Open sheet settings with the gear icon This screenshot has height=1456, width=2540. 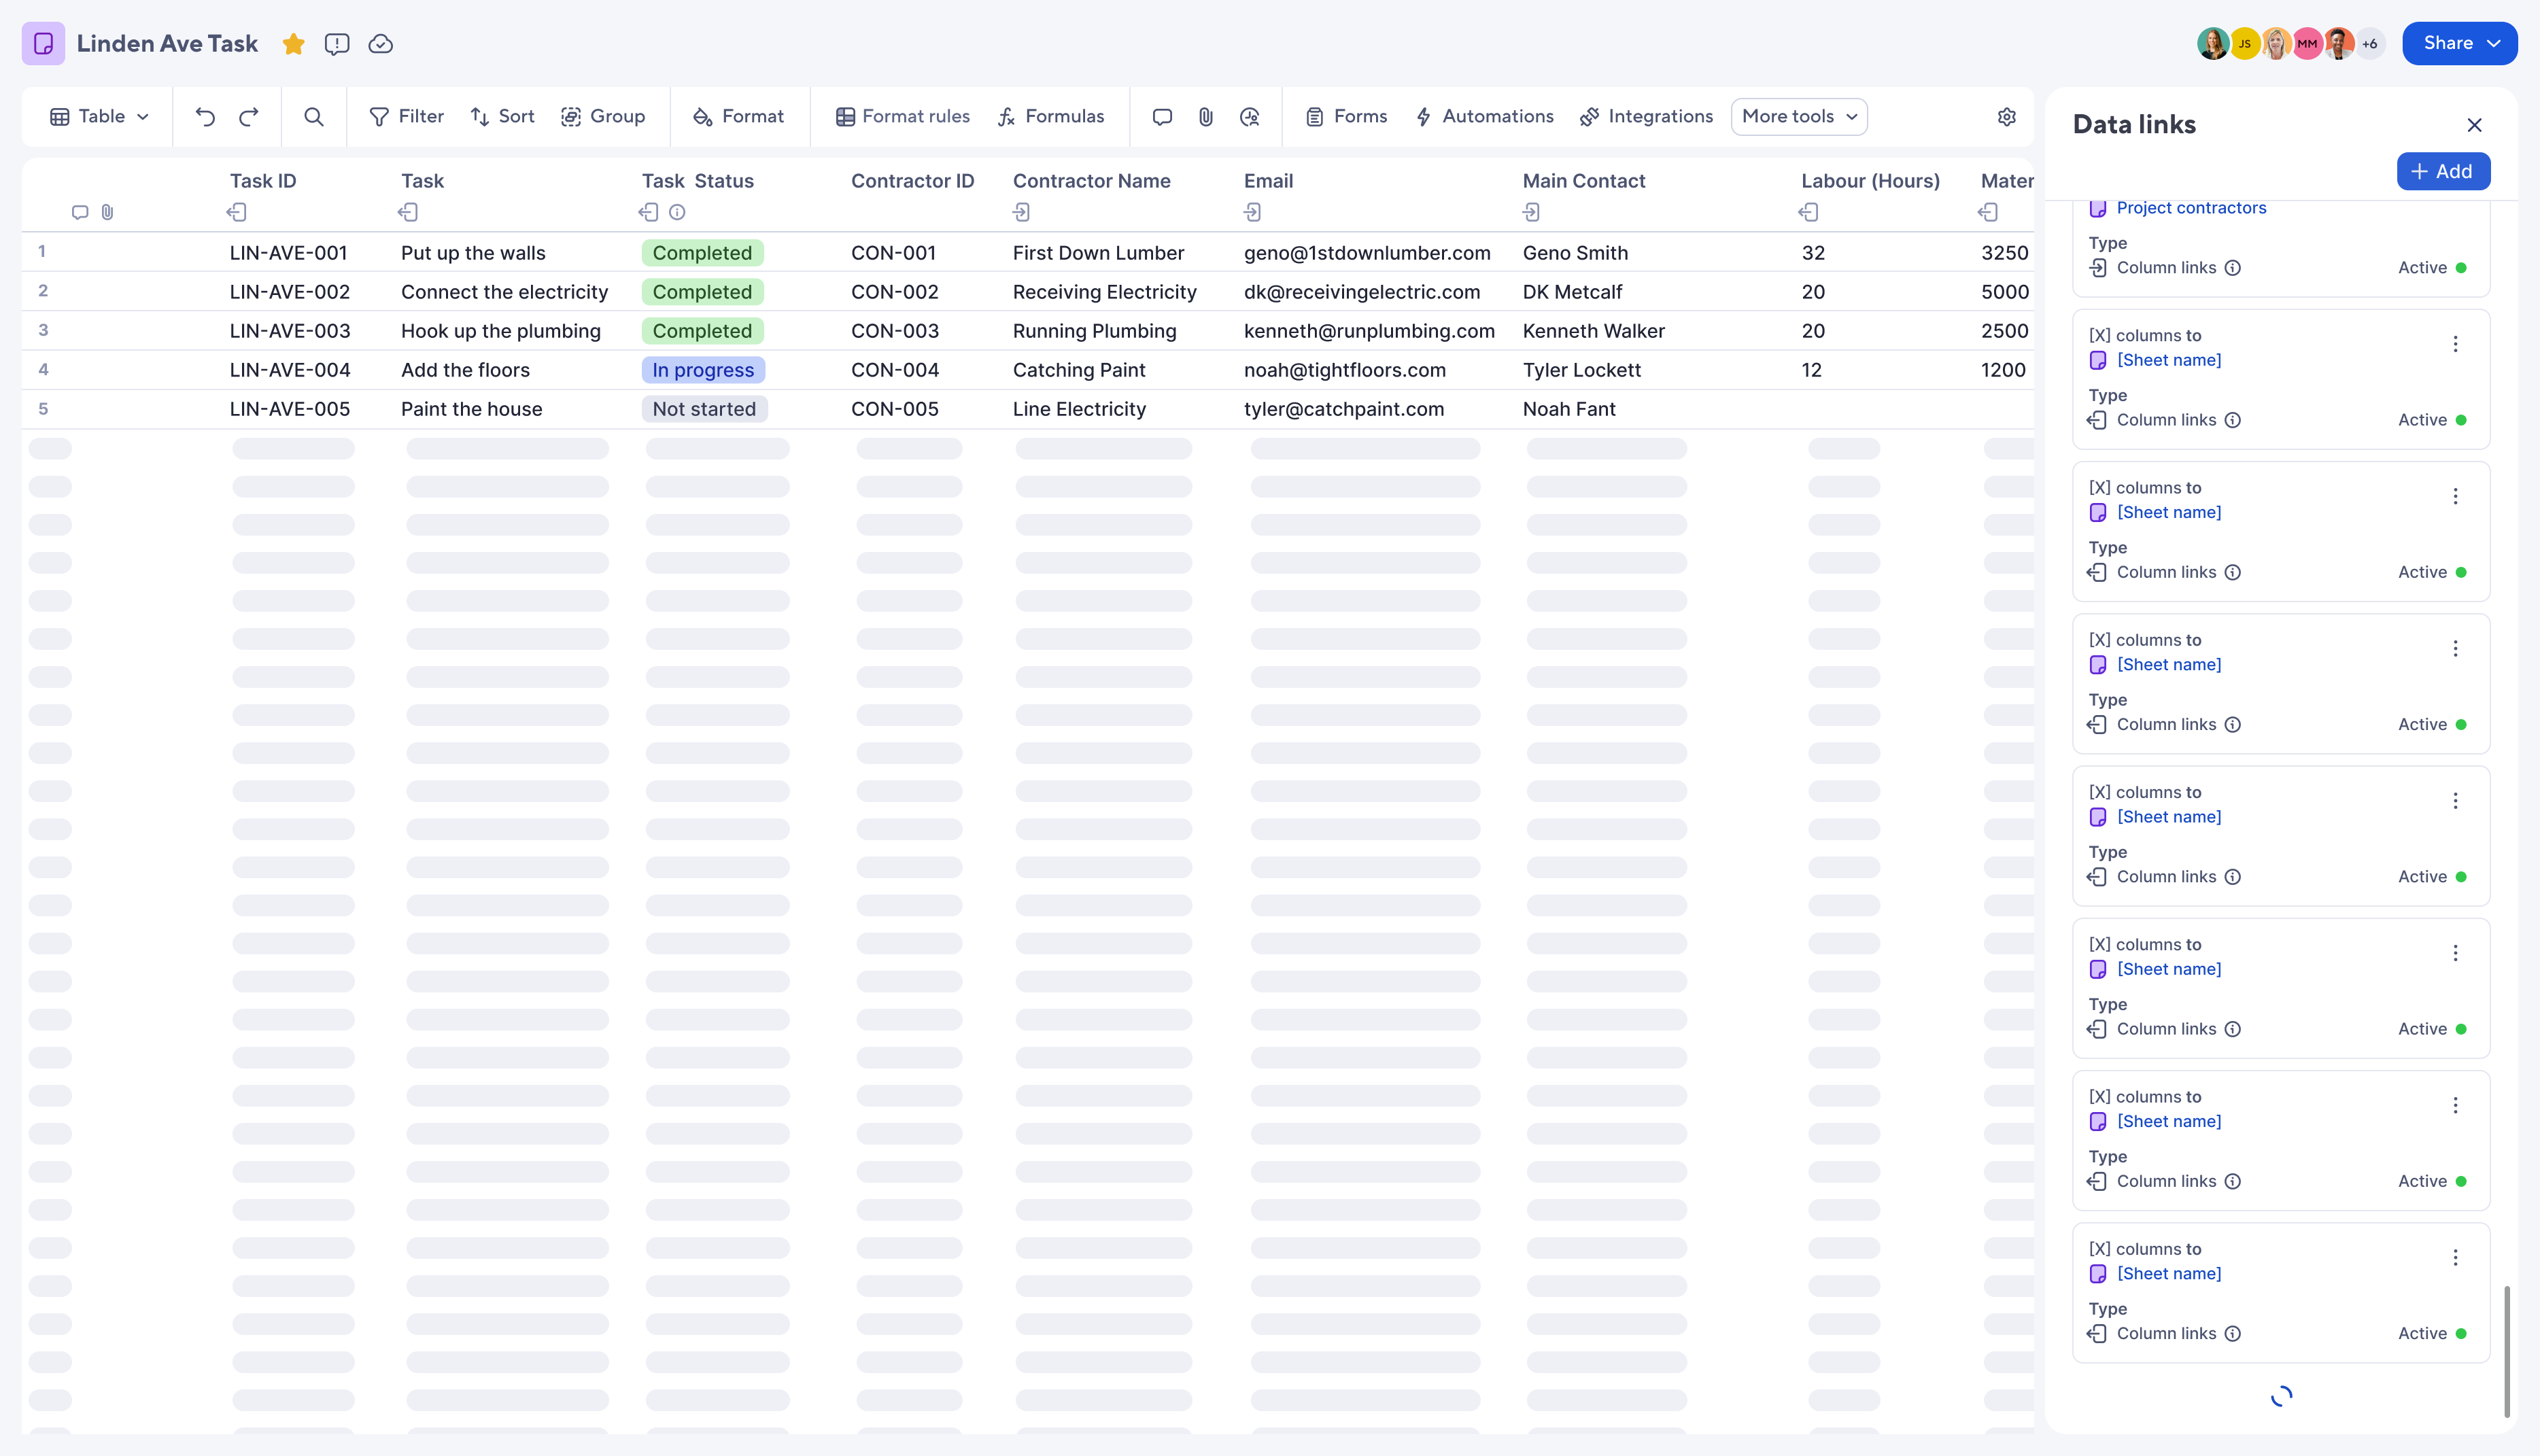pyautogui.click(x=2007, y=116)
